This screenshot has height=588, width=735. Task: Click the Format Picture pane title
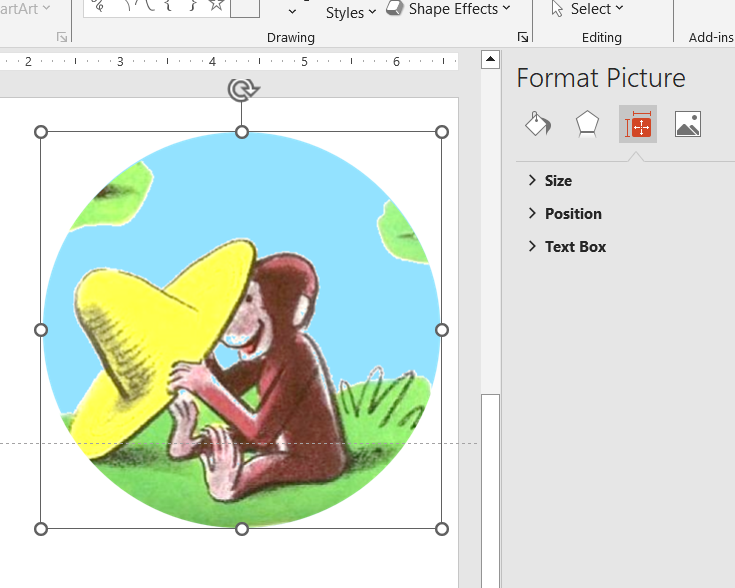tap(600, 78)
